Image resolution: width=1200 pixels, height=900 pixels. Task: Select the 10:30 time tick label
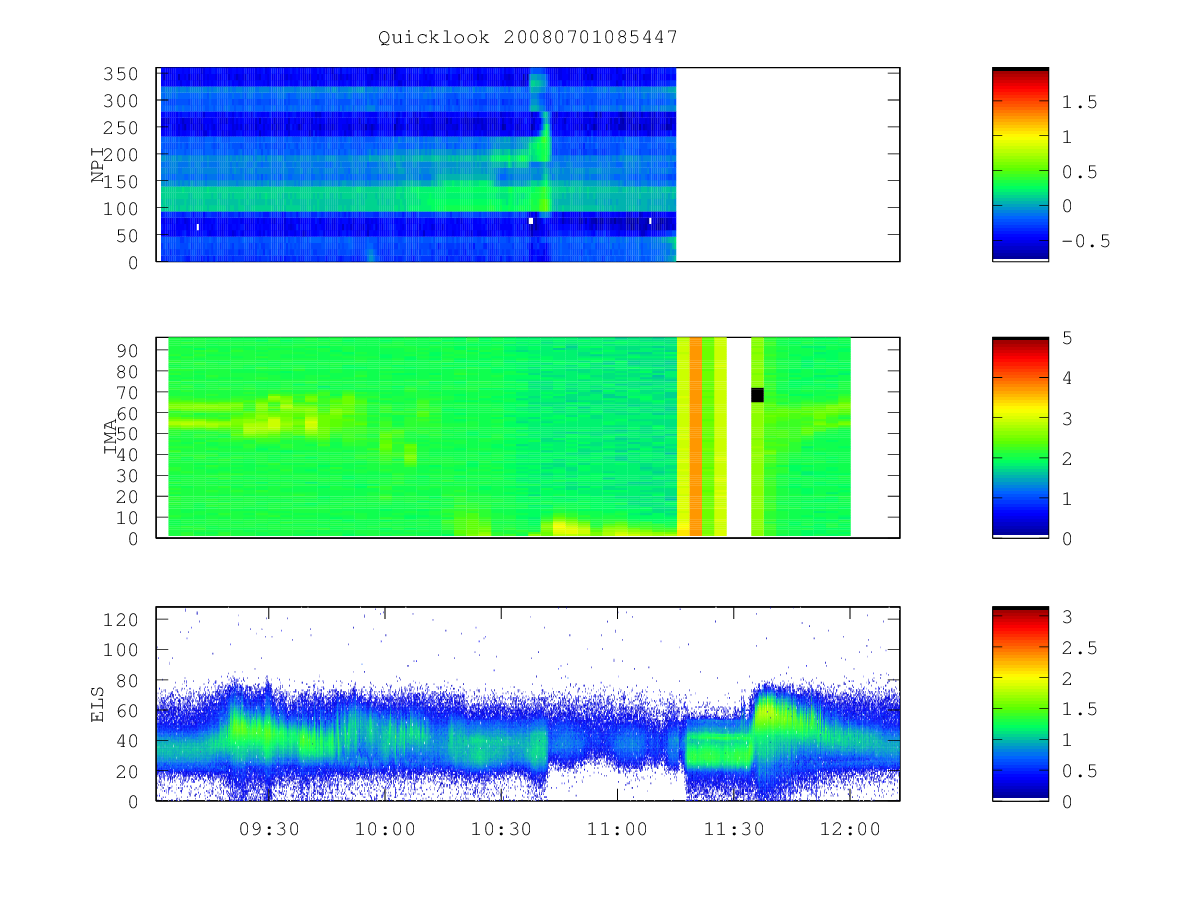click(501, 829)
